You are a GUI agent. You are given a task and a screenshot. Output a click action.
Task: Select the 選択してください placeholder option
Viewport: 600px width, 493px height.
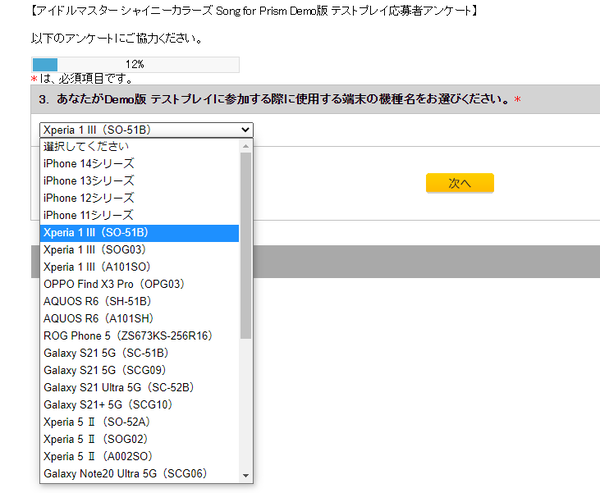(140, 146)
